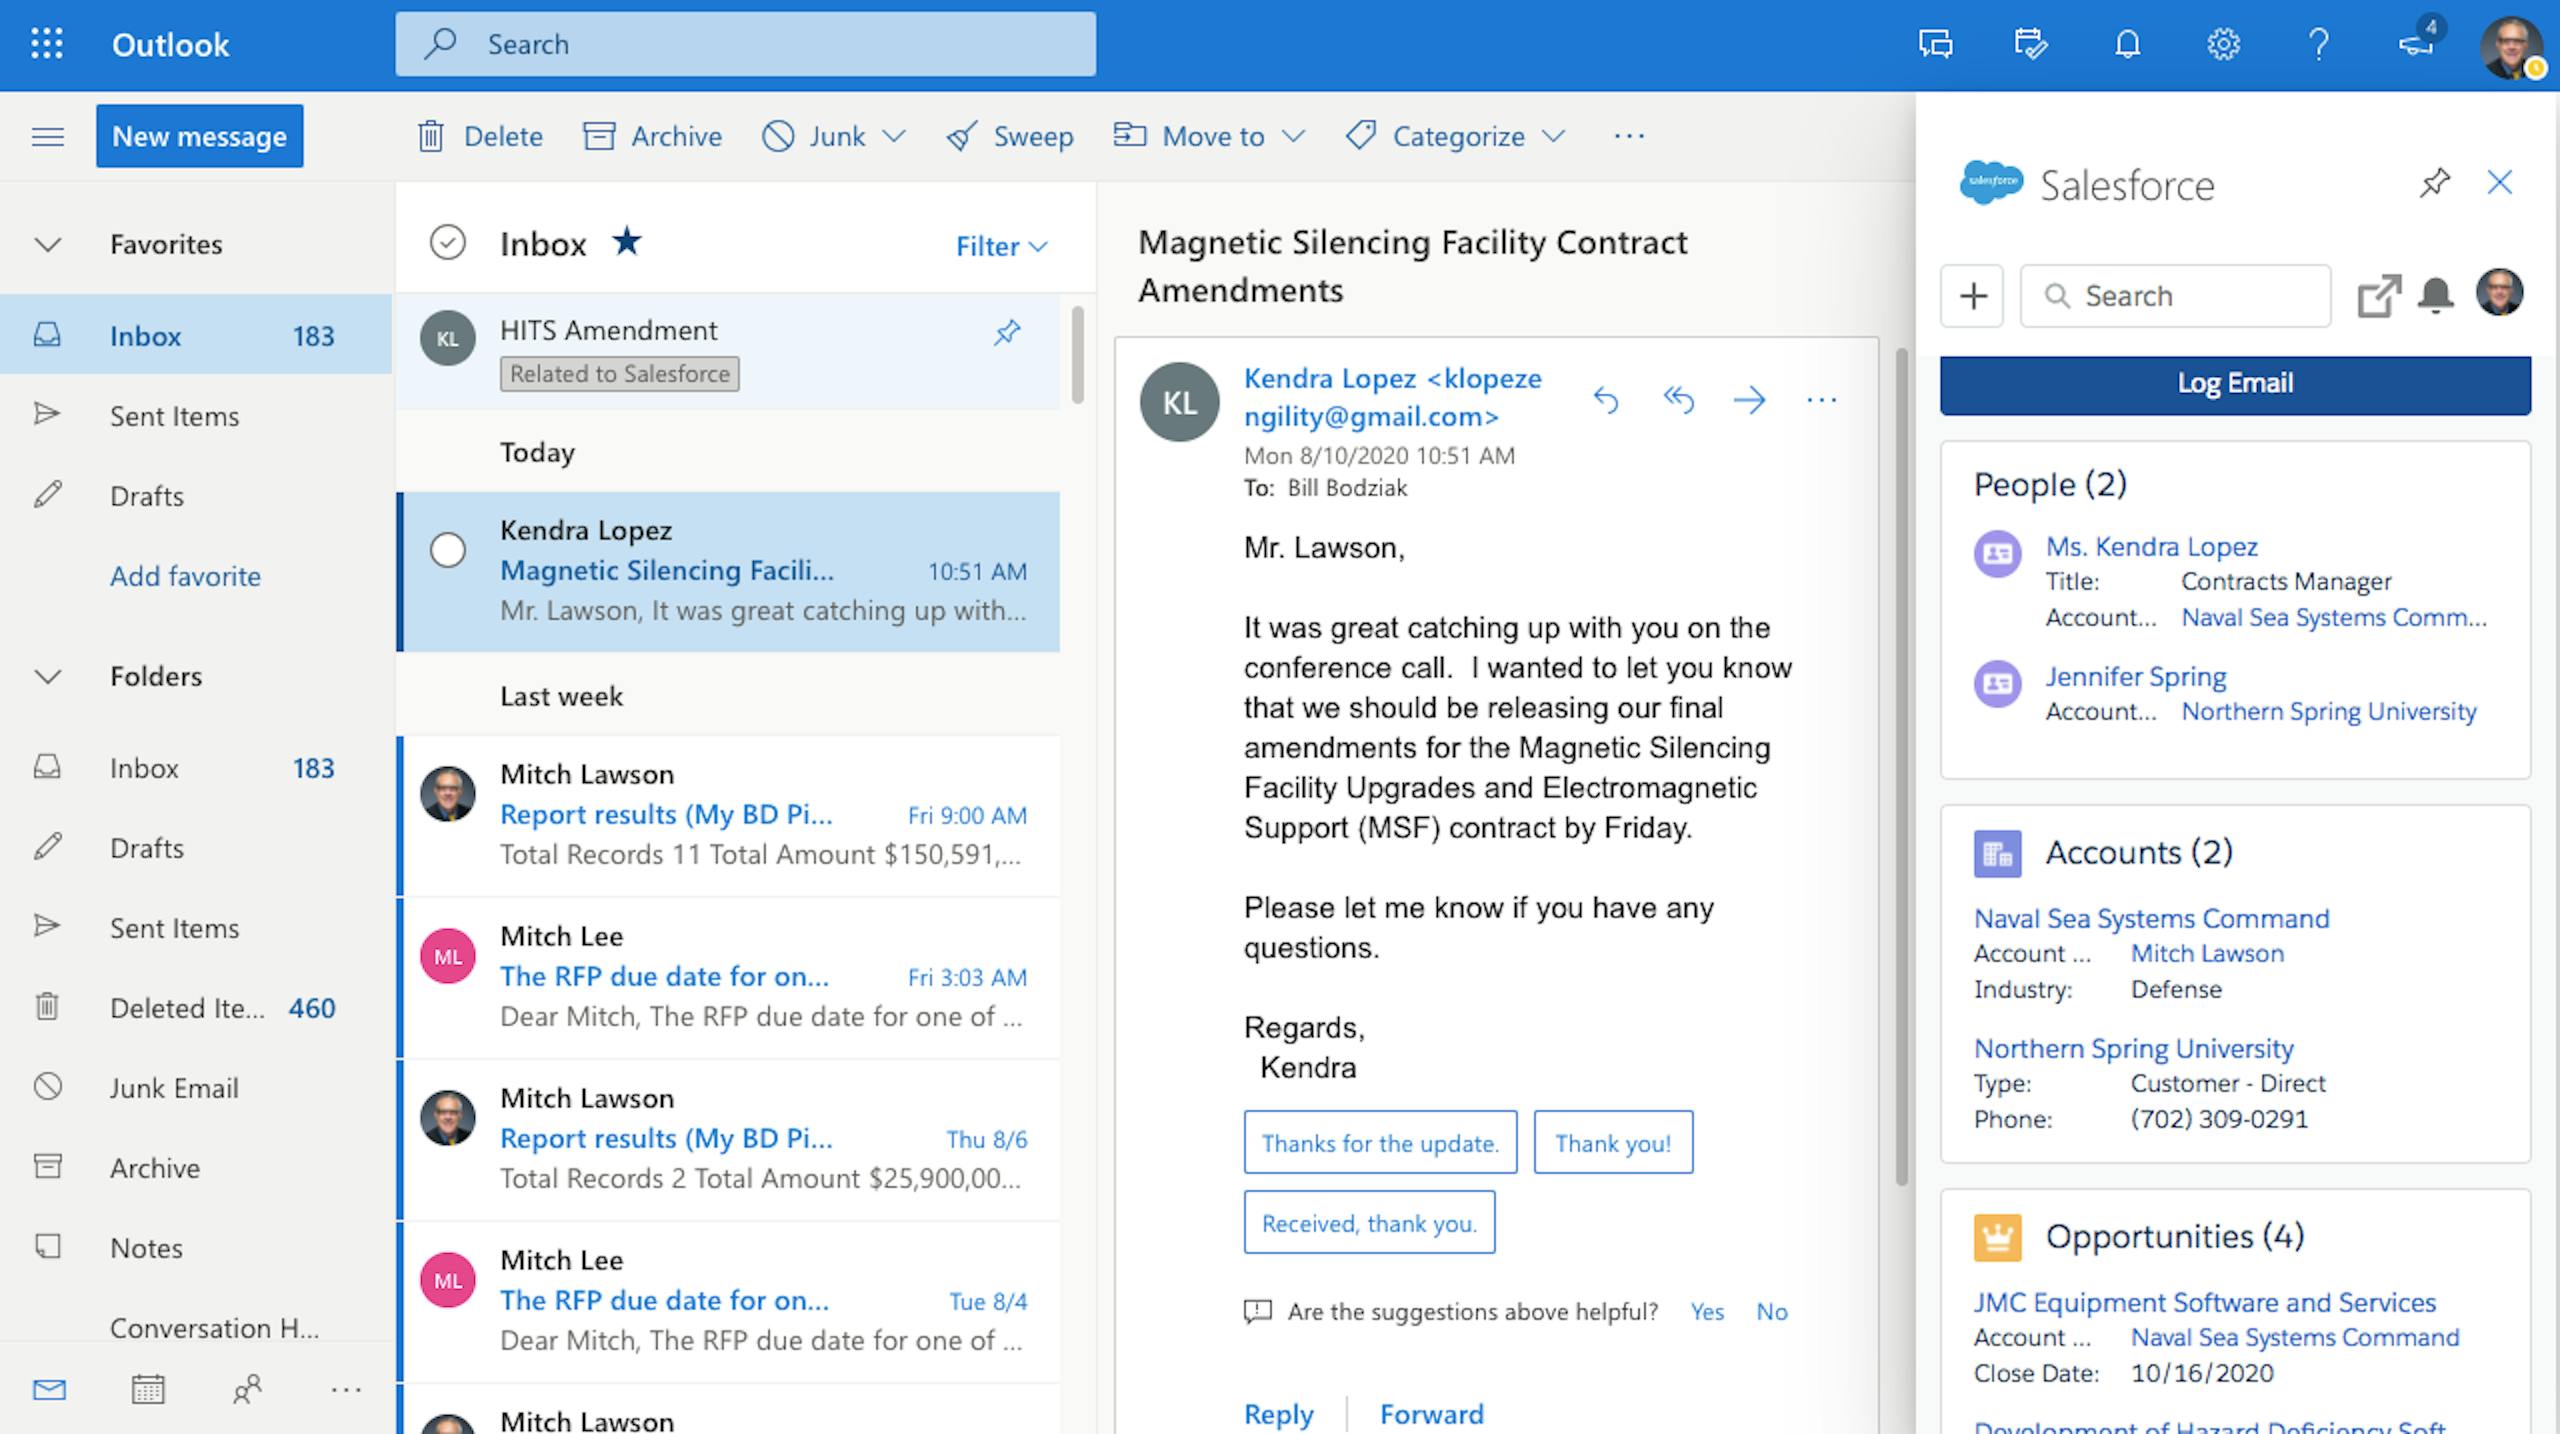2560x1434 pixels.
Task: Click the Salesforce plus create icon
Action: 1973,296
